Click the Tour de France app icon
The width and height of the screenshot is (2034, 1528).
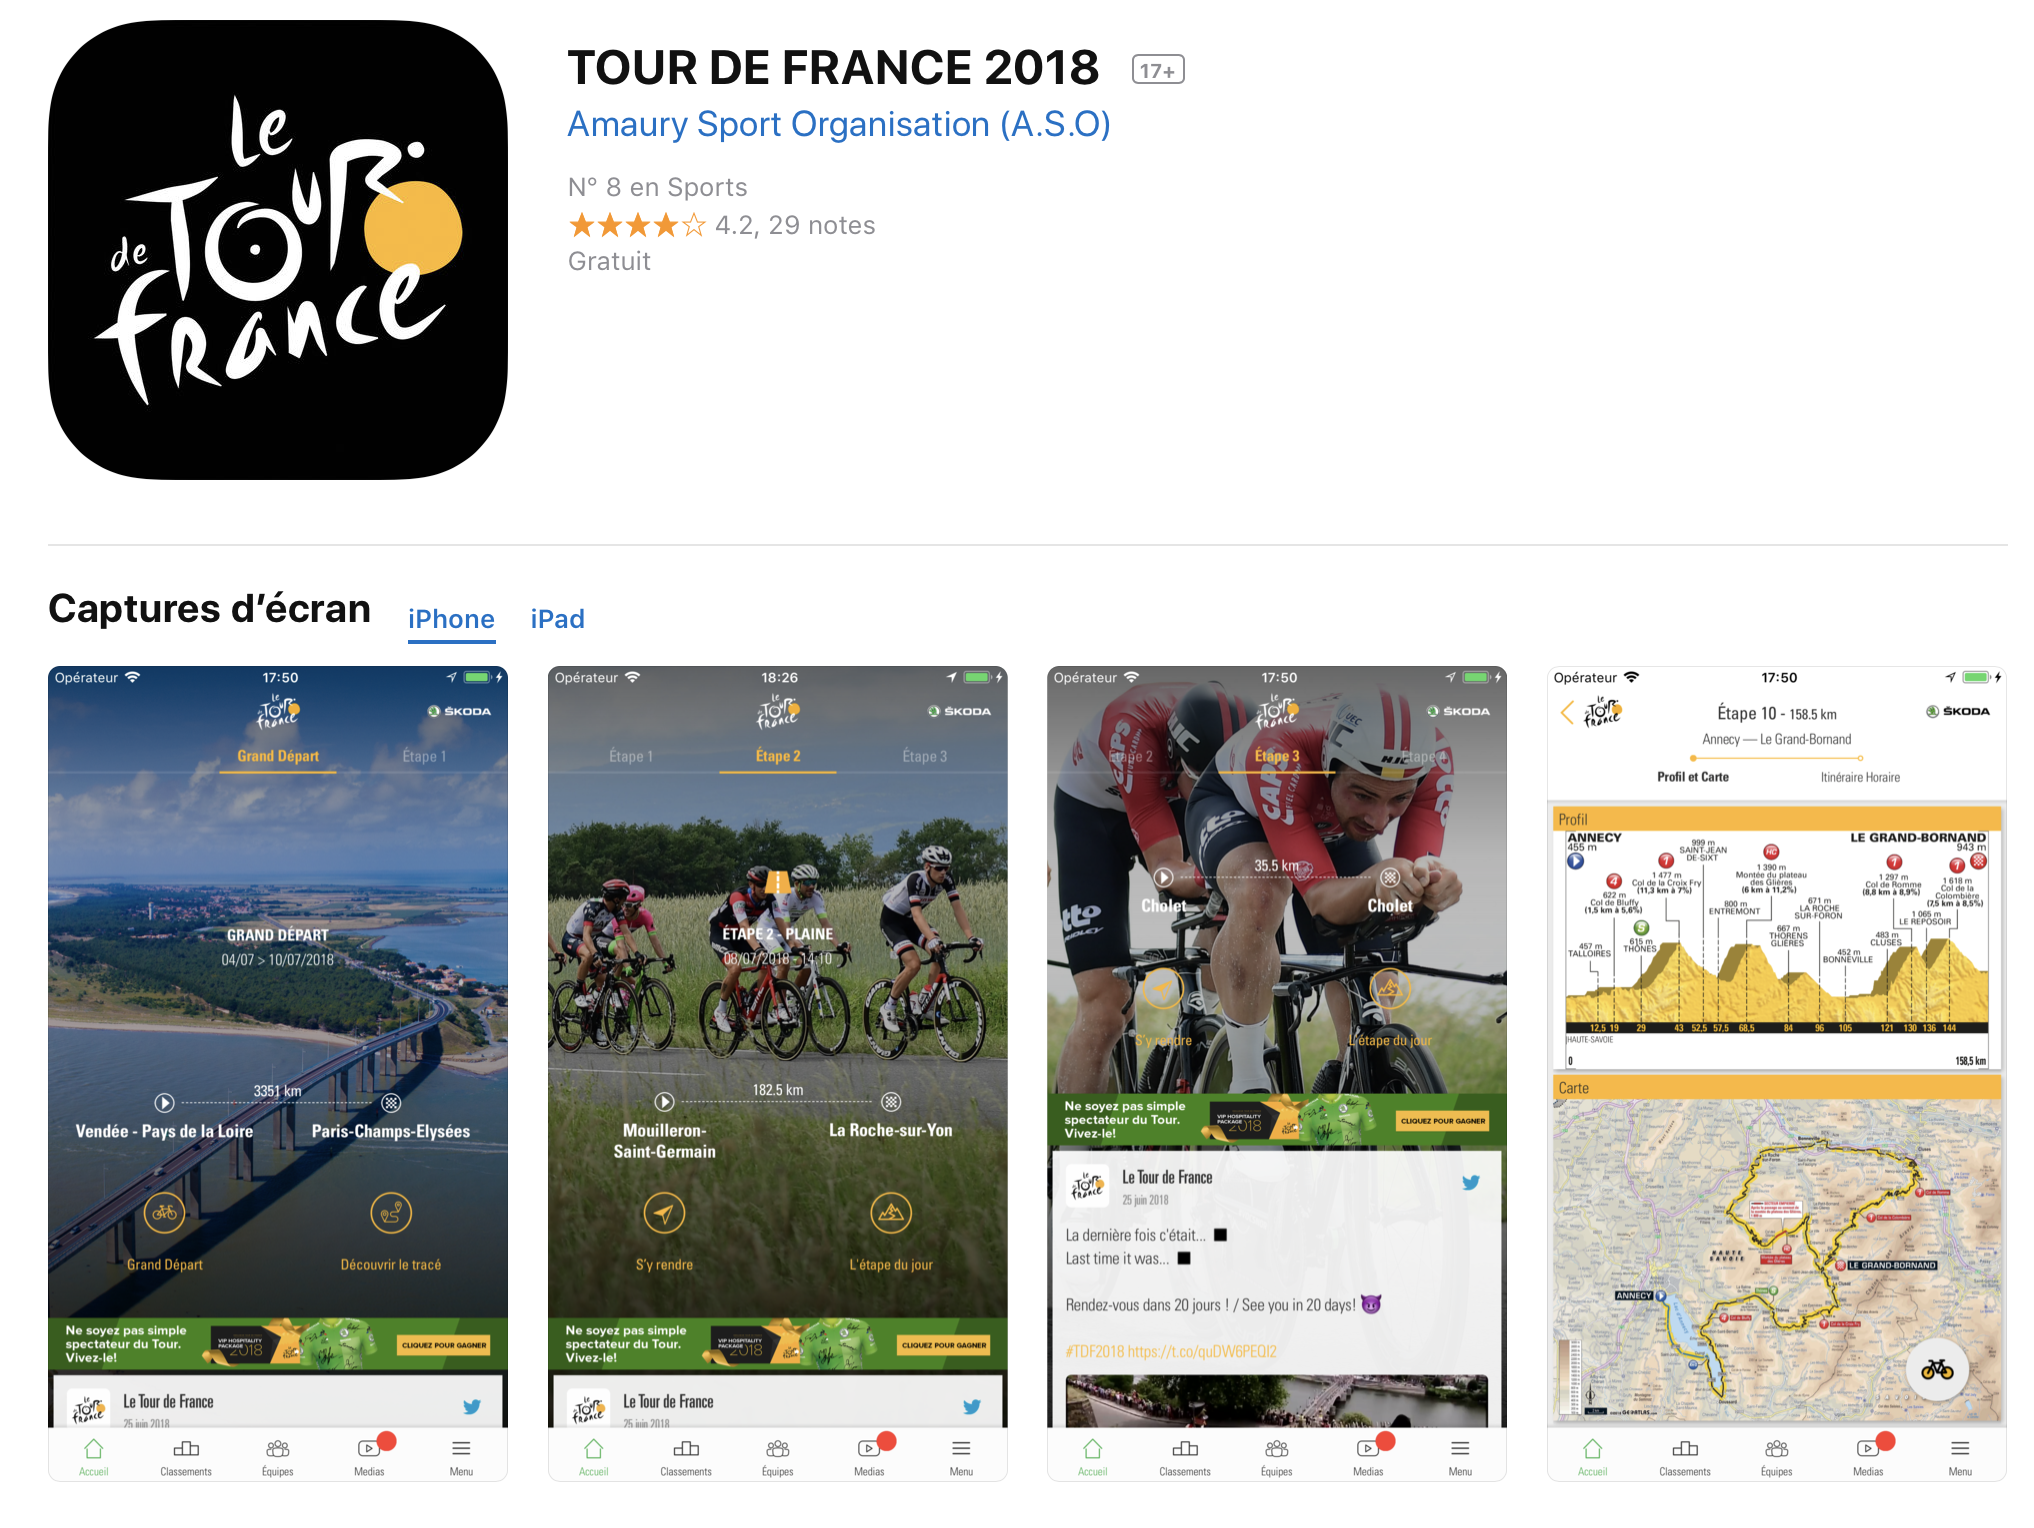tap(278, 250)
